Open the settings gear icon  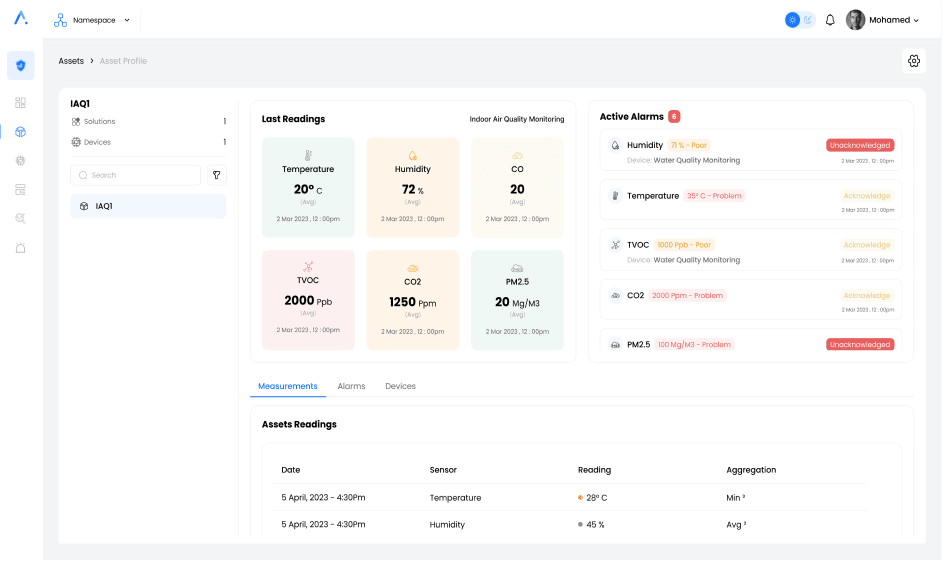pyautogui.click(x=914, y=61)
